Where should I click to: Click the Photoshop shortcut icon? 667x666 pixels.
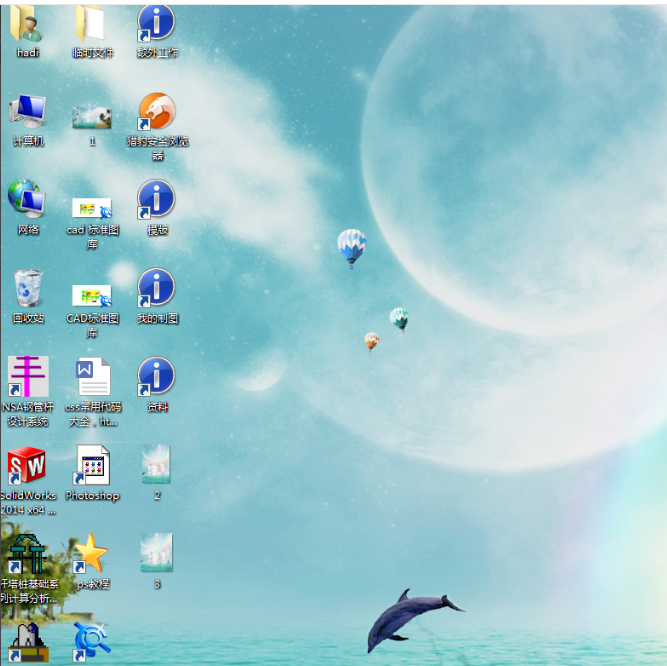92,465
